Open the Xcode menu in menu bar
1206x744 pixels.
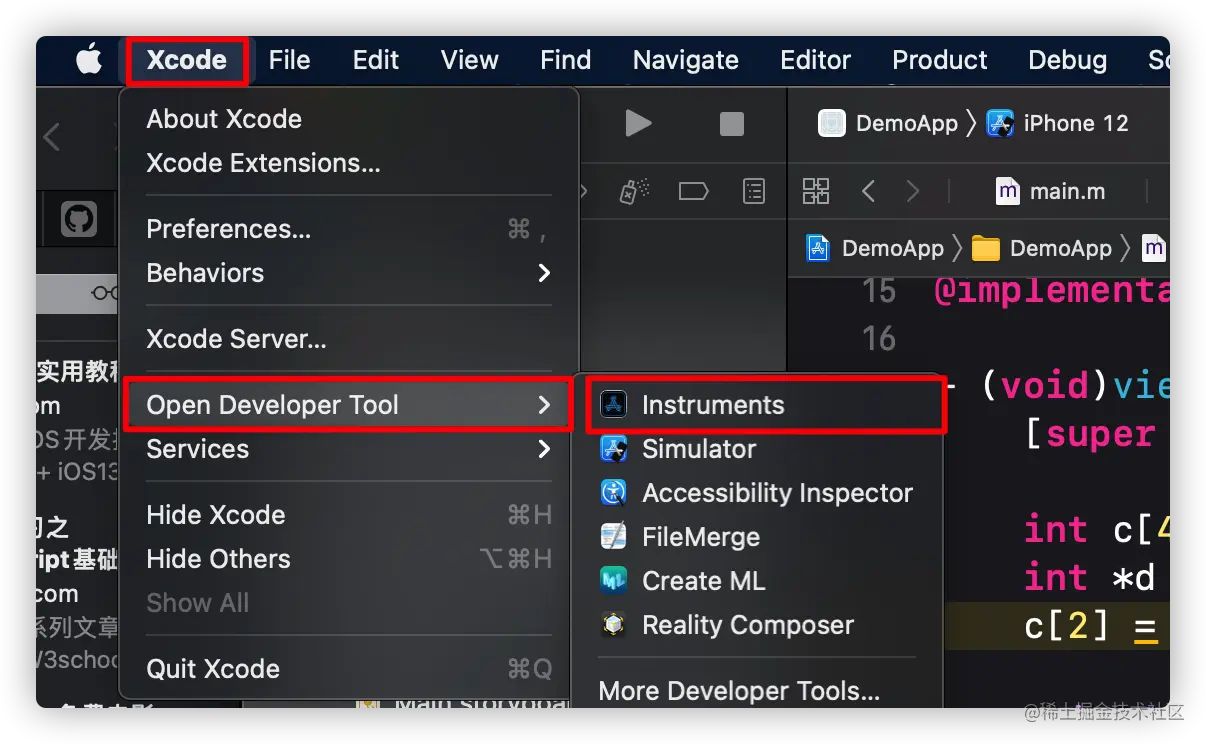[x=187, y=60]
